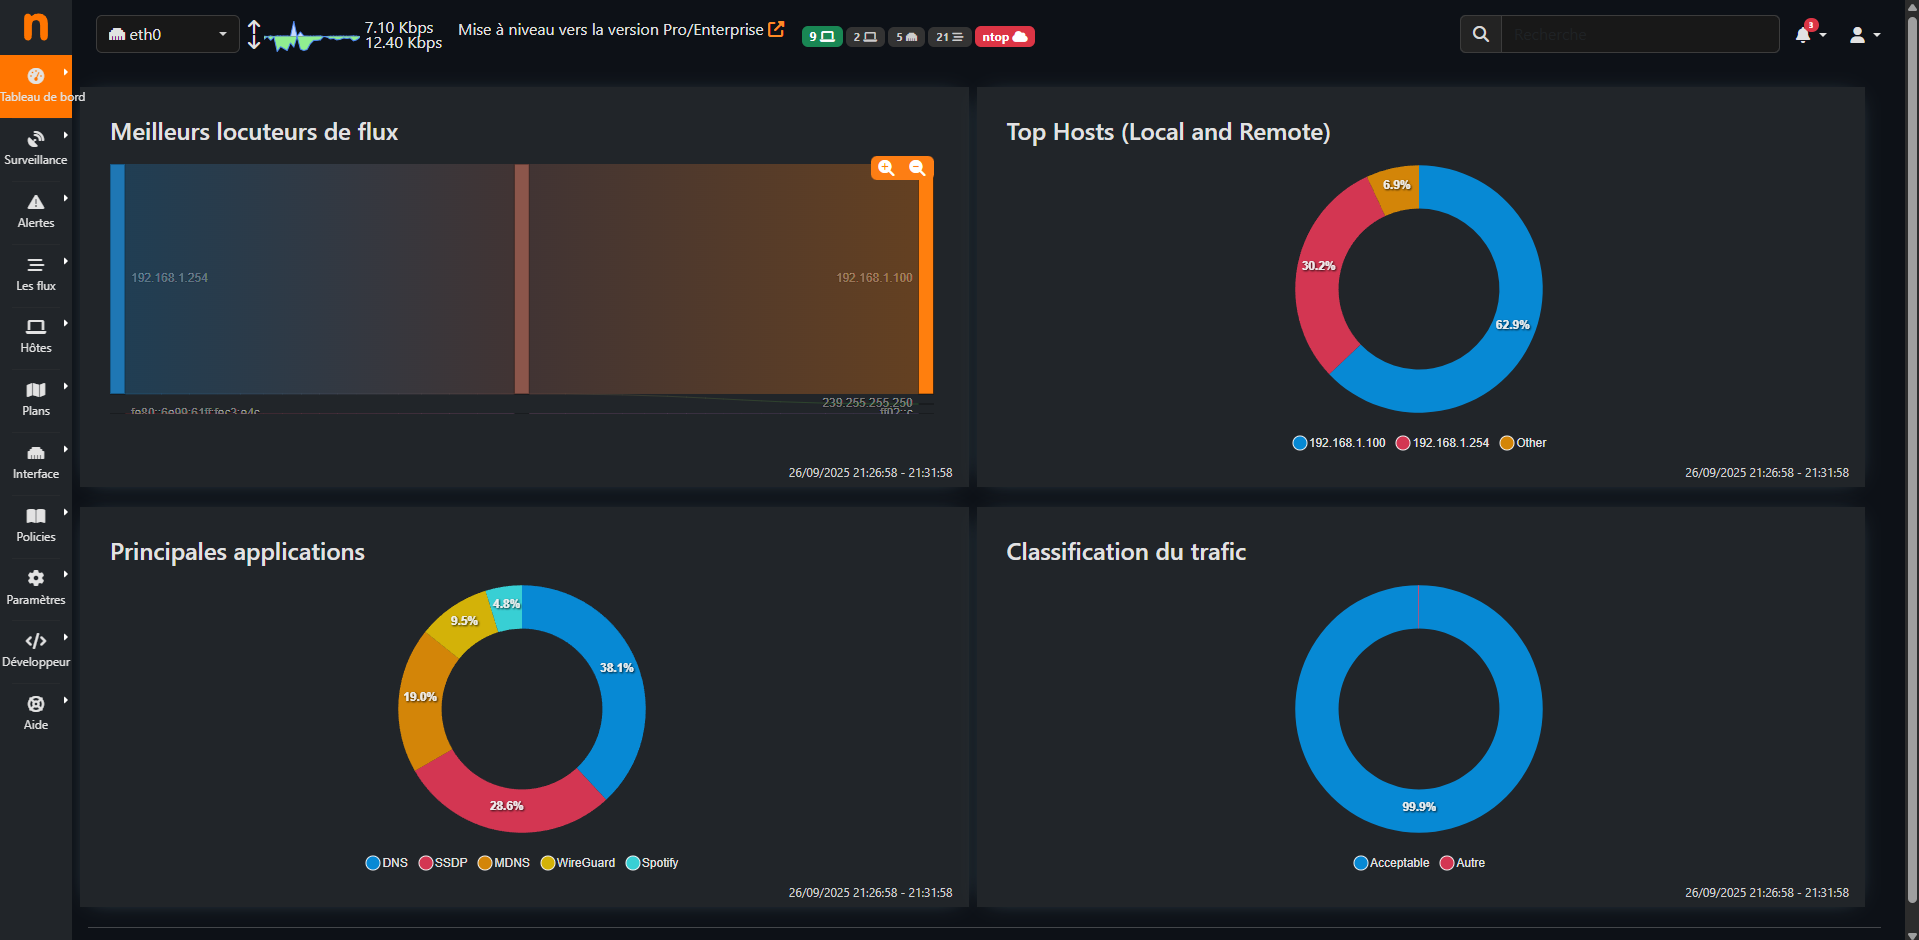Follow the Pro/Enterprise upgrade link
Image resolution: width=1919 pixels, height=940 pixels.
pyautogui.click(x=620, y=30)
